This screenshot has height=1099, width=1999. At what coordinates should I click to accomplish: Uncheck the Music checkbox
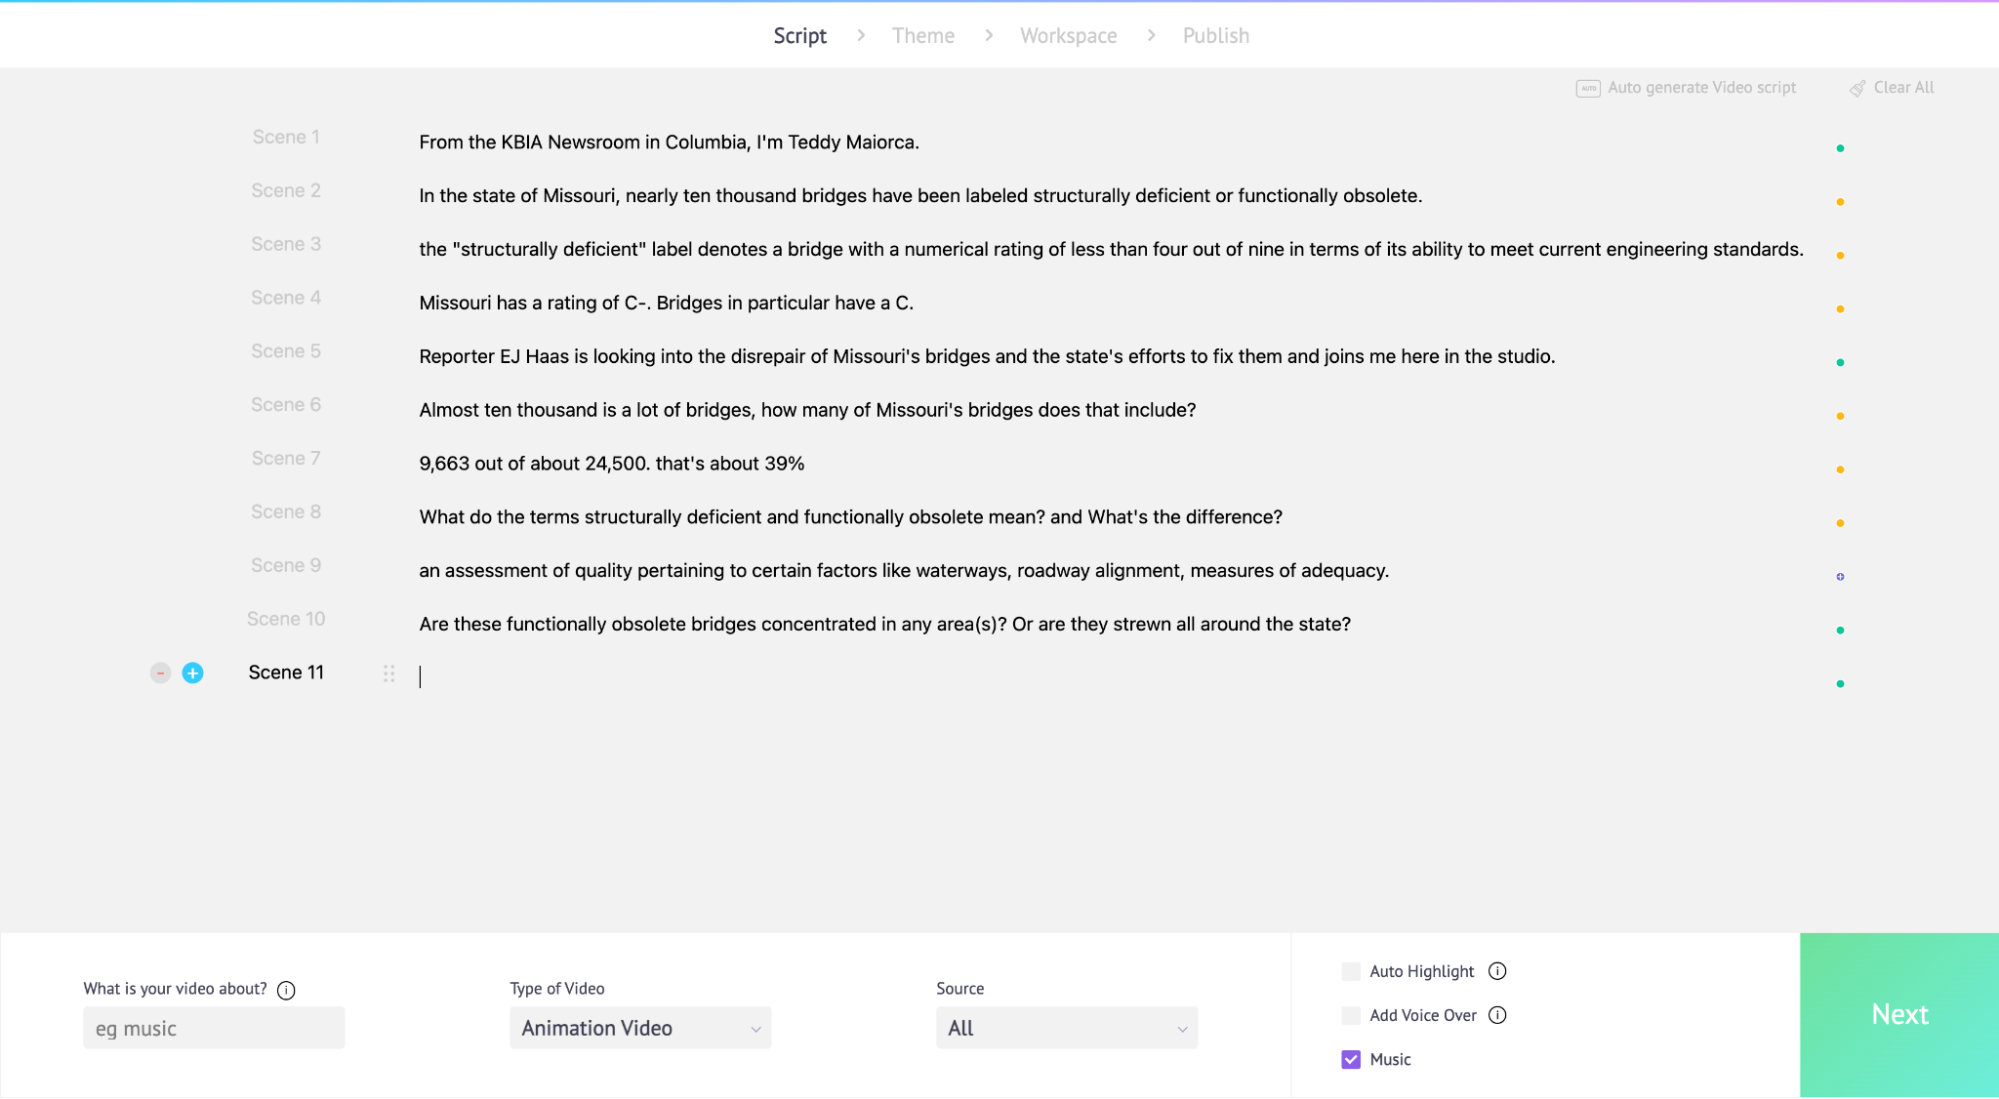click(1351, 1059)
